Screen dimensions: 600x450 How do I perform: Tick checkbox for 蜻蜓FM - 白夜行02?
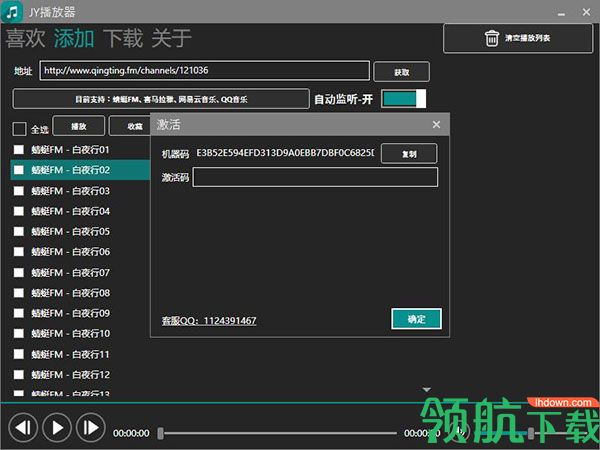click(18, 170)
